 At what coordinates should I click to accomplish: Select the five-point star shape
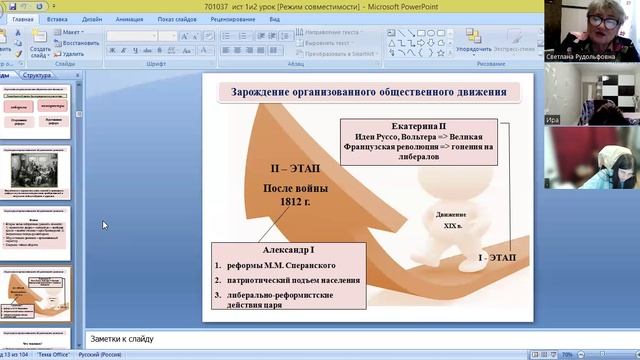coord(441,53)
